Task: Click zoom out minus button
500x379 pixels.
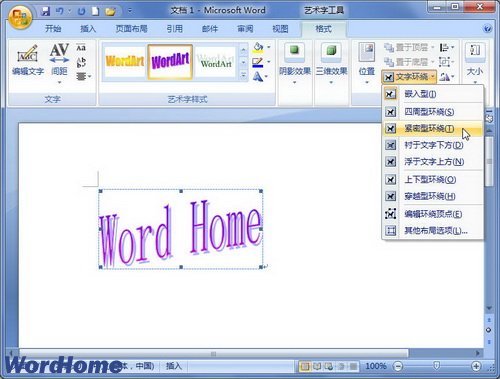Action: (x=398, y=367)
